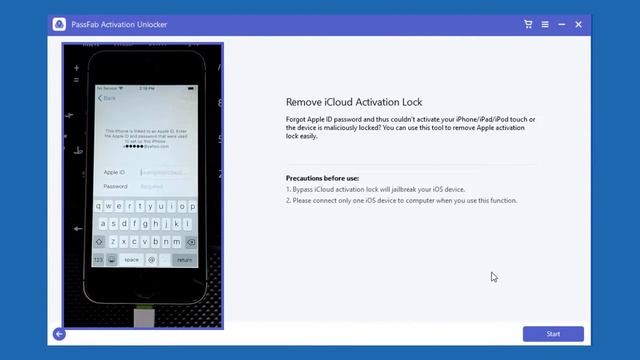Click the jailbreak precaution line 1
Screen dimensions: 640x360
[376, 189]
